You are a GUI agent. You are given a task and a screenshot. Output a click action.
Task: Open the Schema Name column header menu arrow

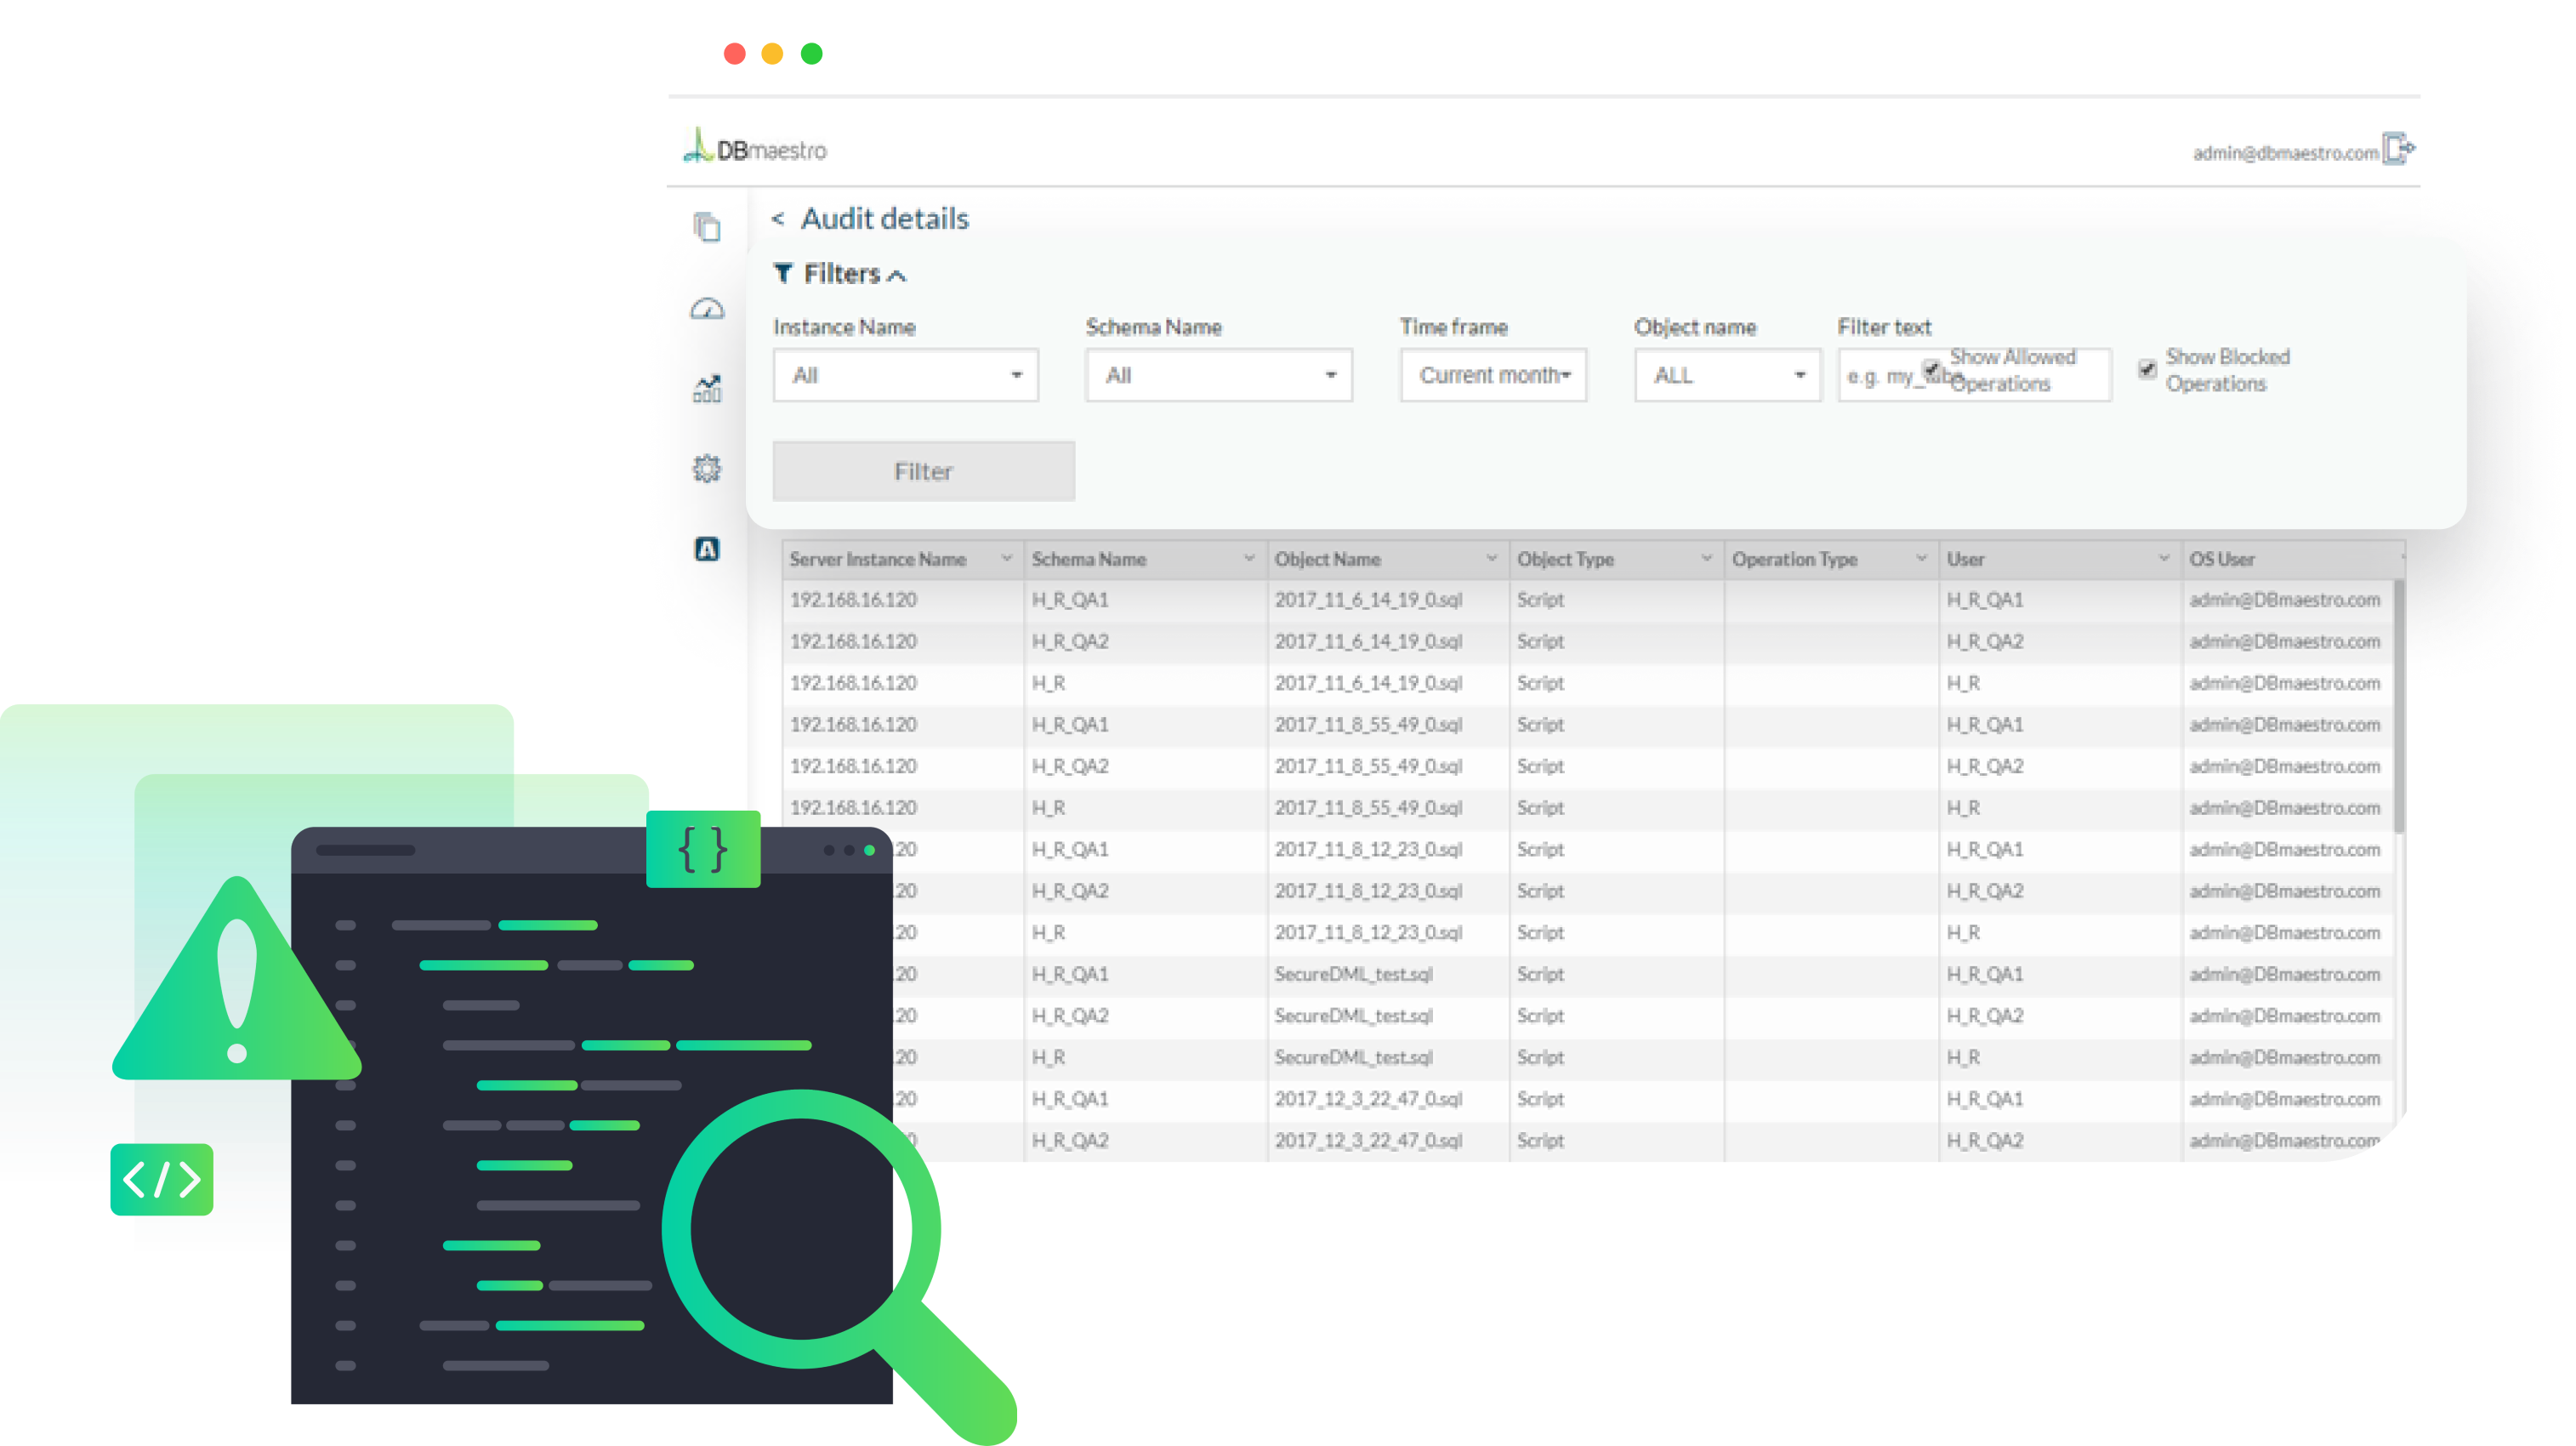pyautogui.click(x=1249, y=558)
